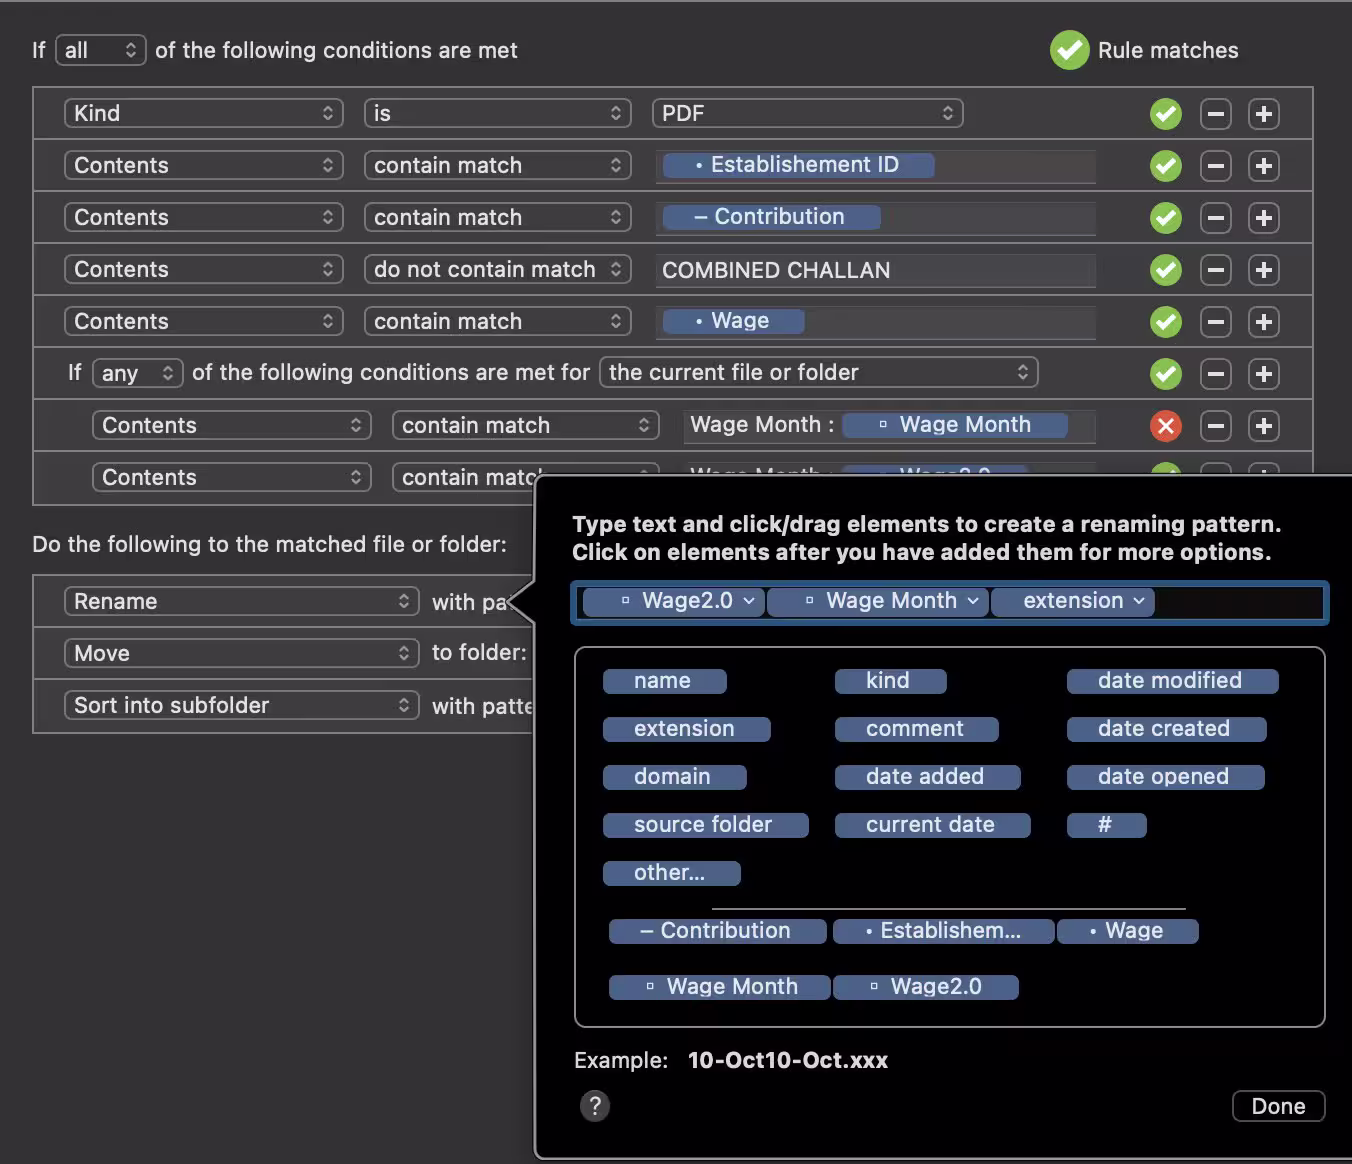Click green check status on Kind row
Image resolution: width=1352 pixels, height=1164 pixels.
coord(1165,114)
